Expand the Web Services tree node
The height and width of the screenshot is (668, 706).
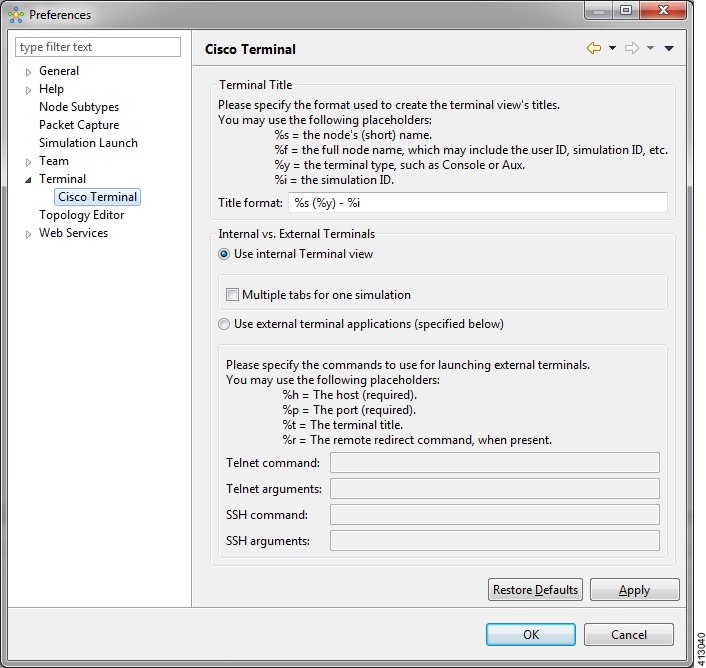[x=28, y=234]
